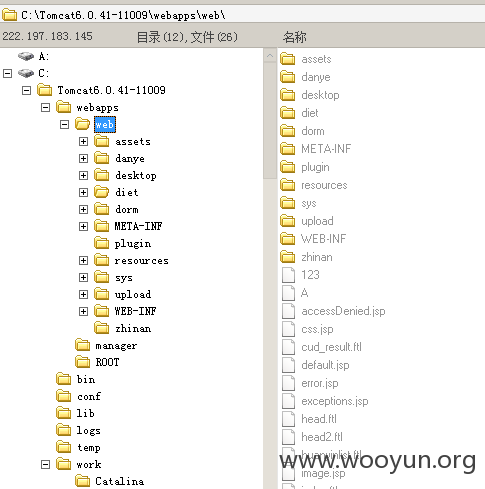
Task: Click the upload folder icon in file list
Action: pyautogui.click(x=287, y=221)
